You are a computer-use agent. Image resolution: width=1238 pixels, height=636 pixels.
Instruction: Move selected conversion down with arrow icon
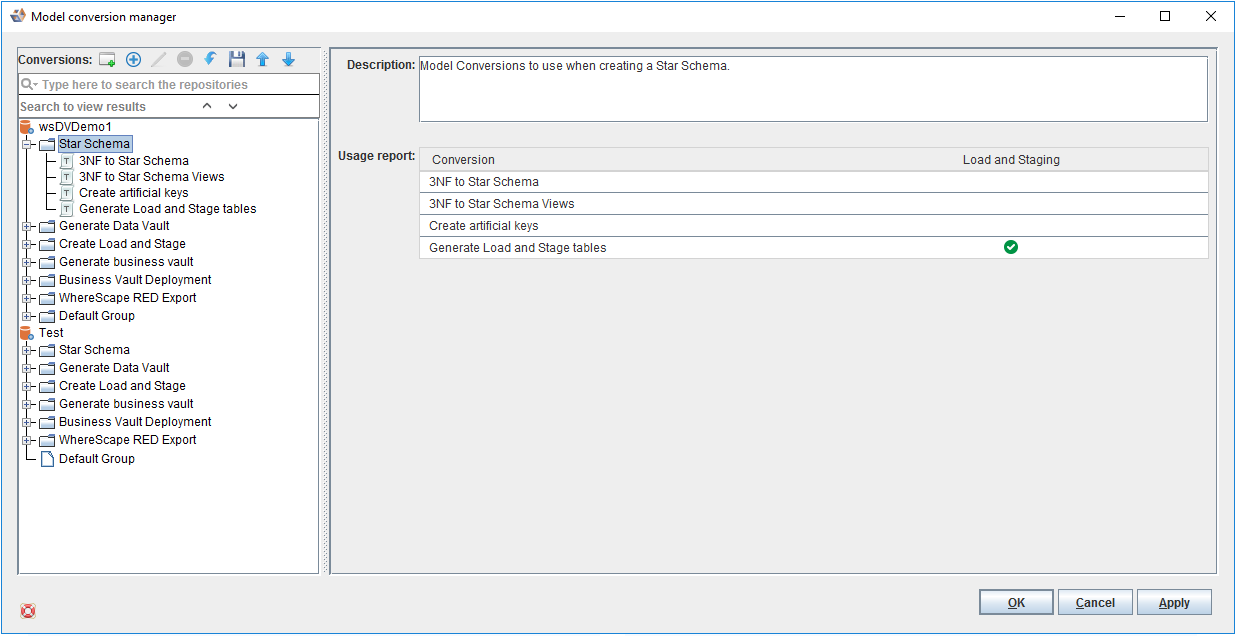click(288, 60)
